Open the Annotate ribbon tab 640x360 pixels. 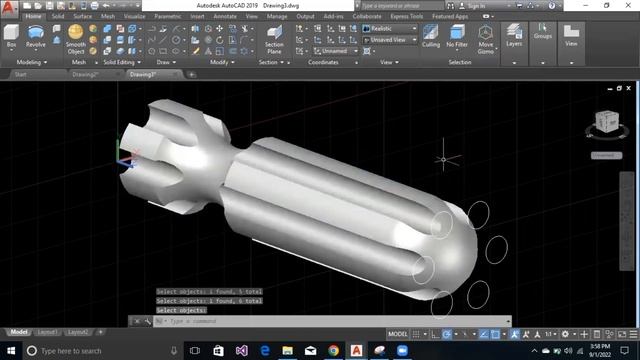pos(225,16)
